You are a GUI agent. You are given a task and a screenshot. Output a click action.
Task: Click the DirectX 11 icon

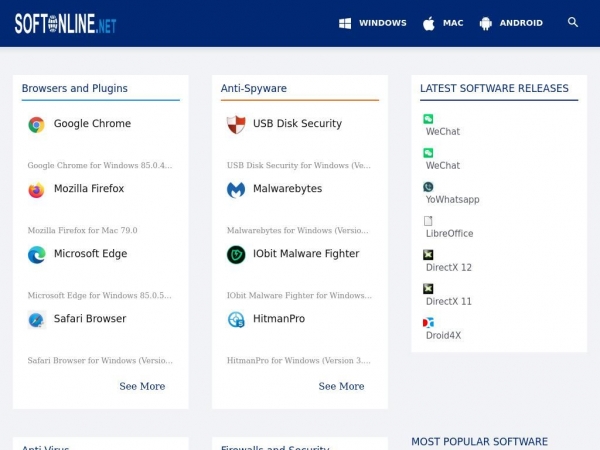(x=428, y=289)
